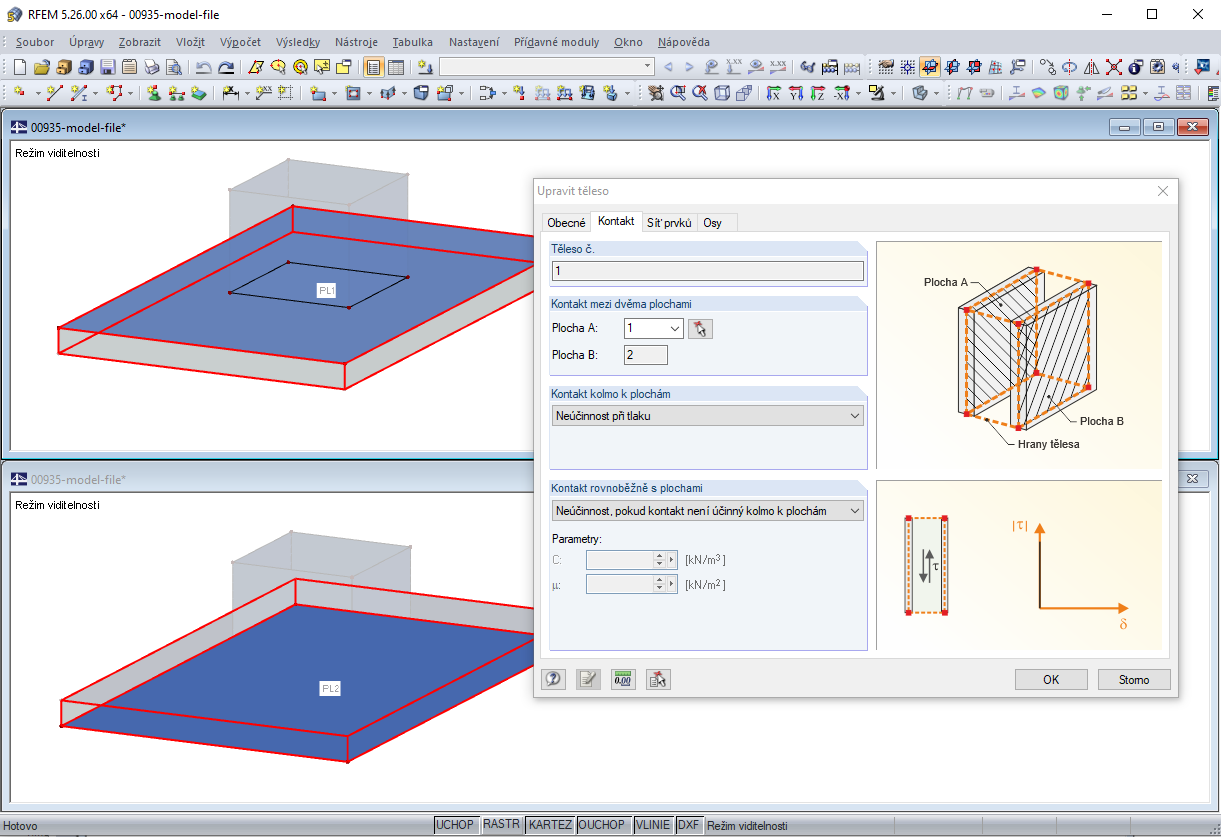Viewport: 1221px width, 837px height.
Task: Click the Help icon in dialog
Action: [x=553, y=680]
